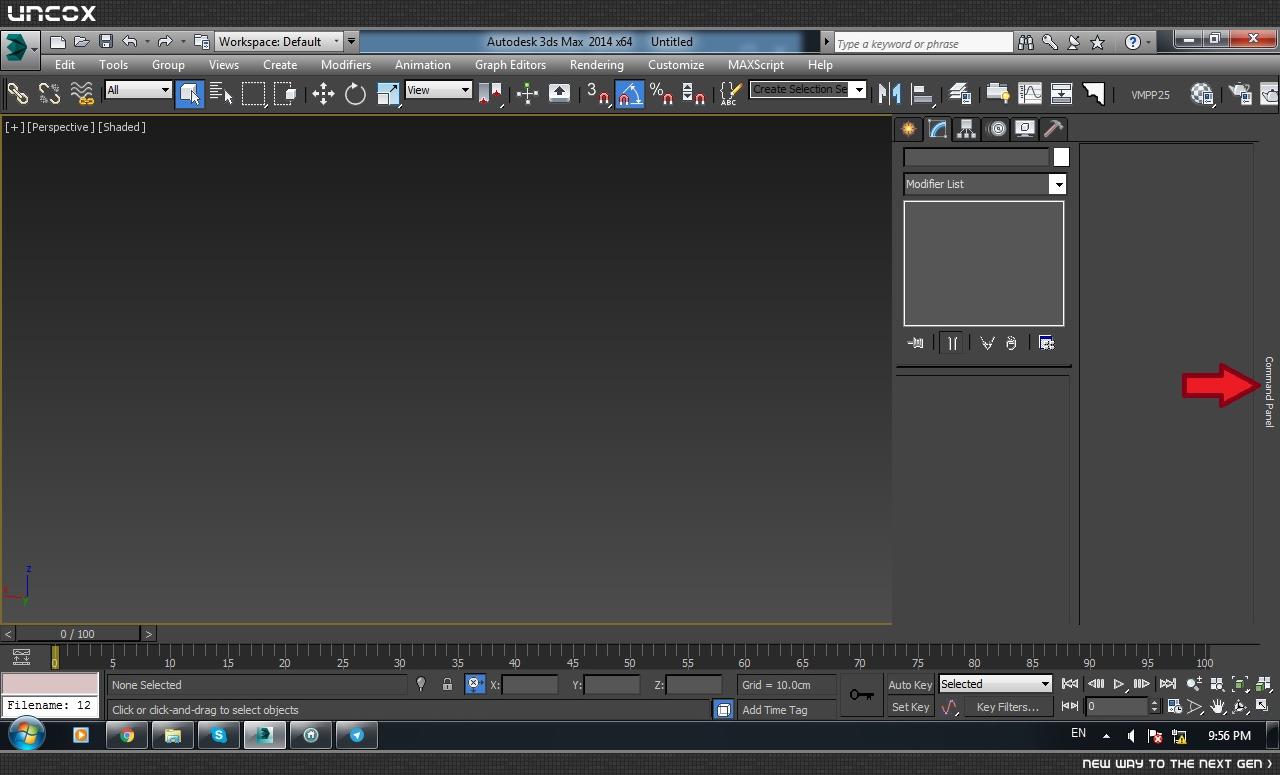Select the Orbit viewport tool
Viewport: 1280px width, 775px height.
tap(1240, 707)
